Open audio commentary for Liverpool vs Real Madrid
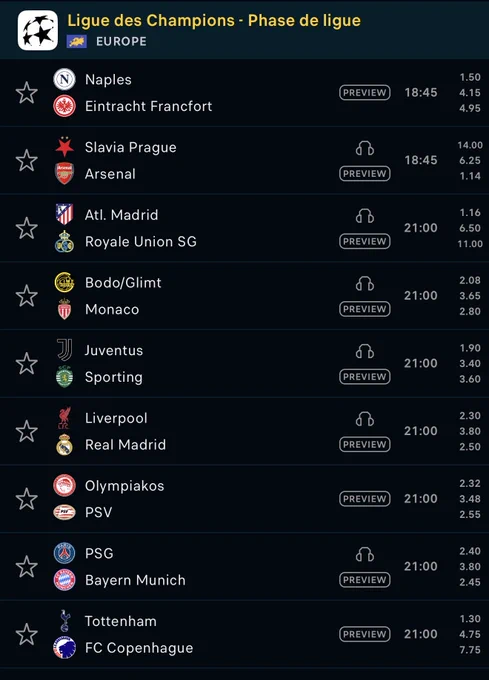489x680 pixels. point(365,419)
